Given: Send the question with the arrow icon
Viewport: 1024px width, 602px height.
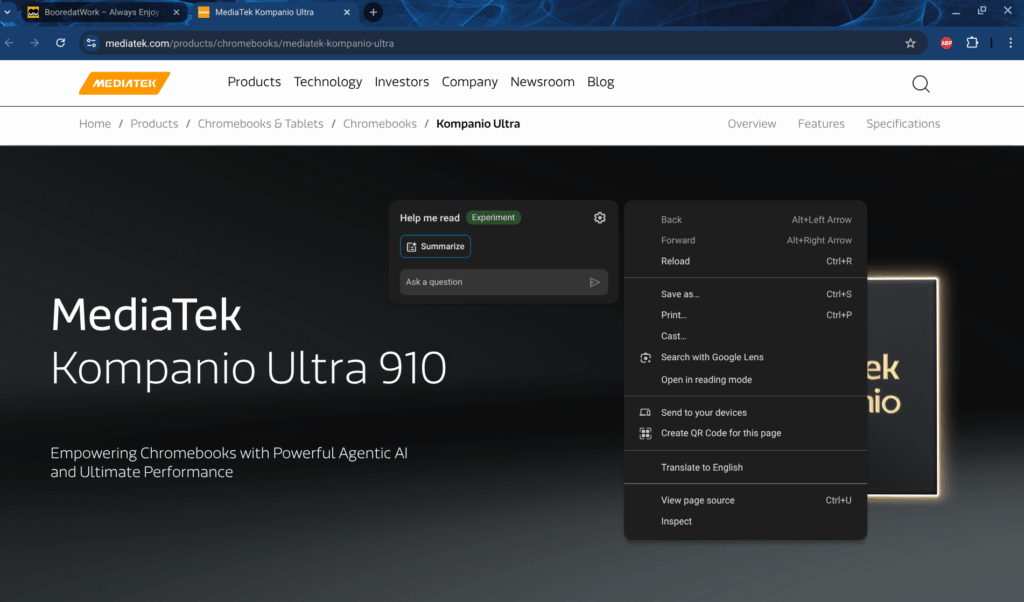Looking at the screenshot, I should [594, 282].
